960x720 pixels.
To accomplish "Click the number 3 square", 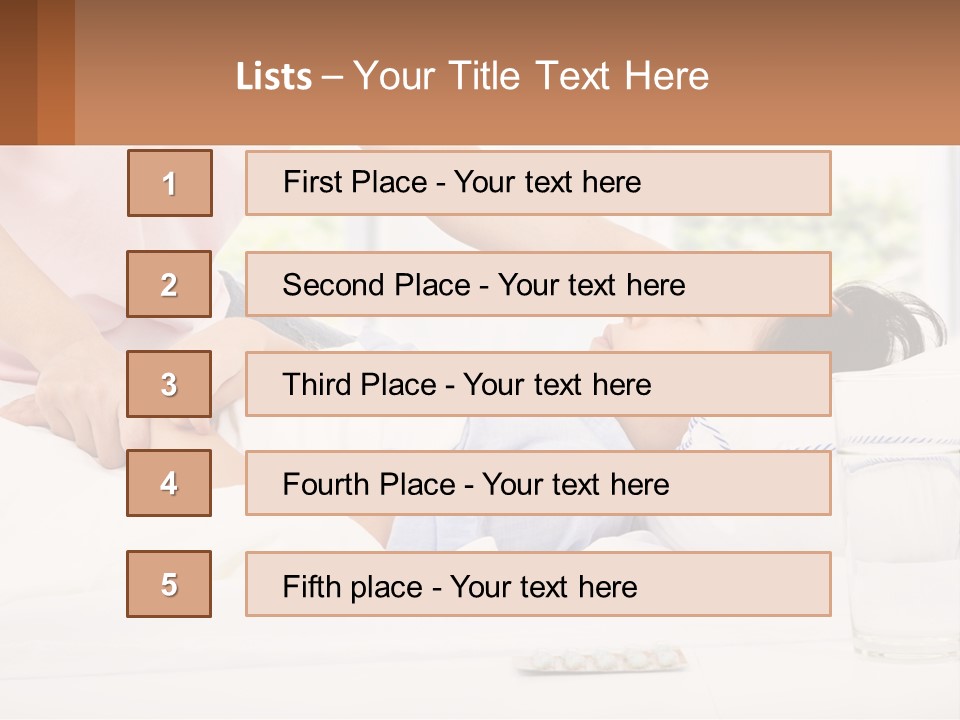I will point(169,384).
